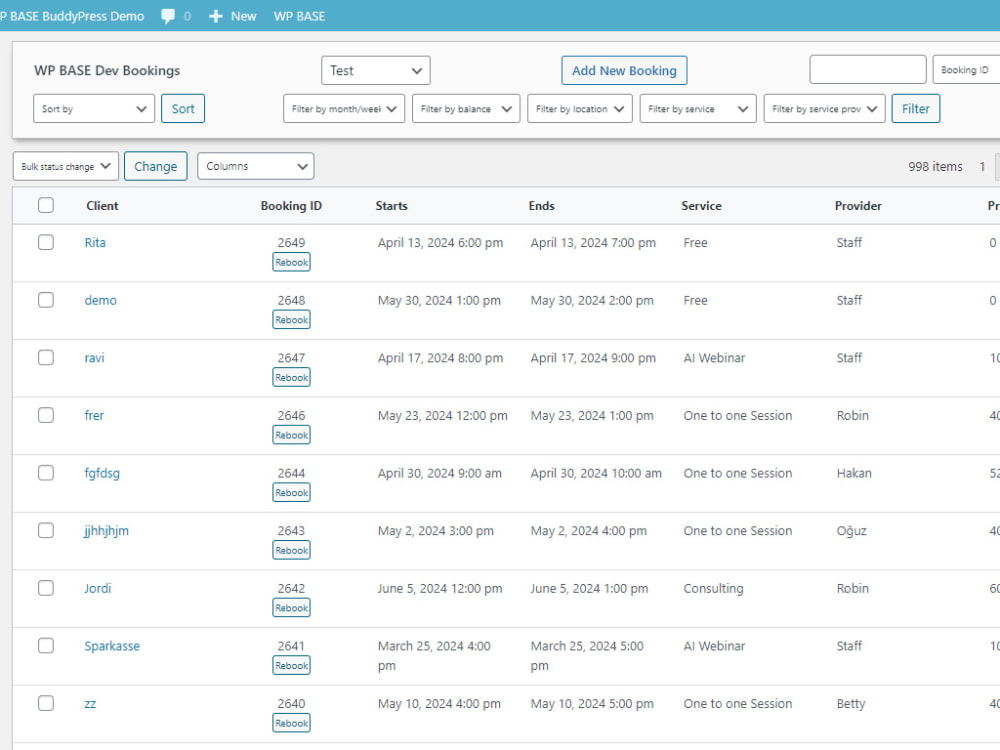Viewport: 1000px width, 750px height.
Task: Expand the Sort by dropdown
Action: click(x=94, y=108)
